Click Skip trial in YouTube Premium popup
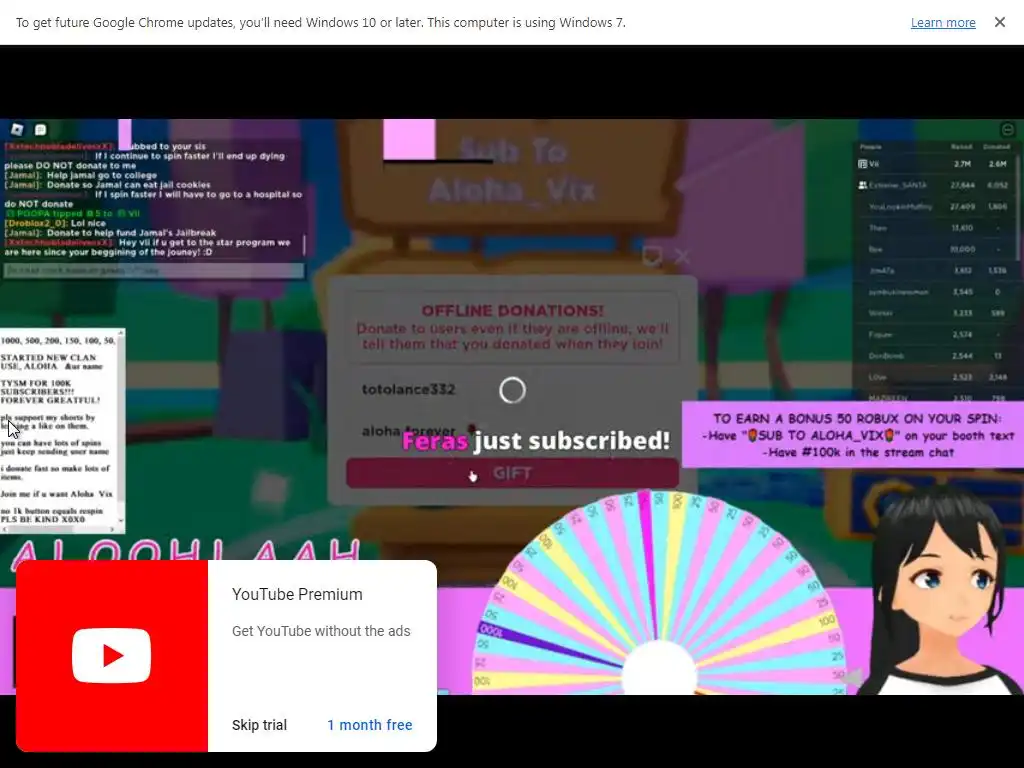 coord(259,725)
